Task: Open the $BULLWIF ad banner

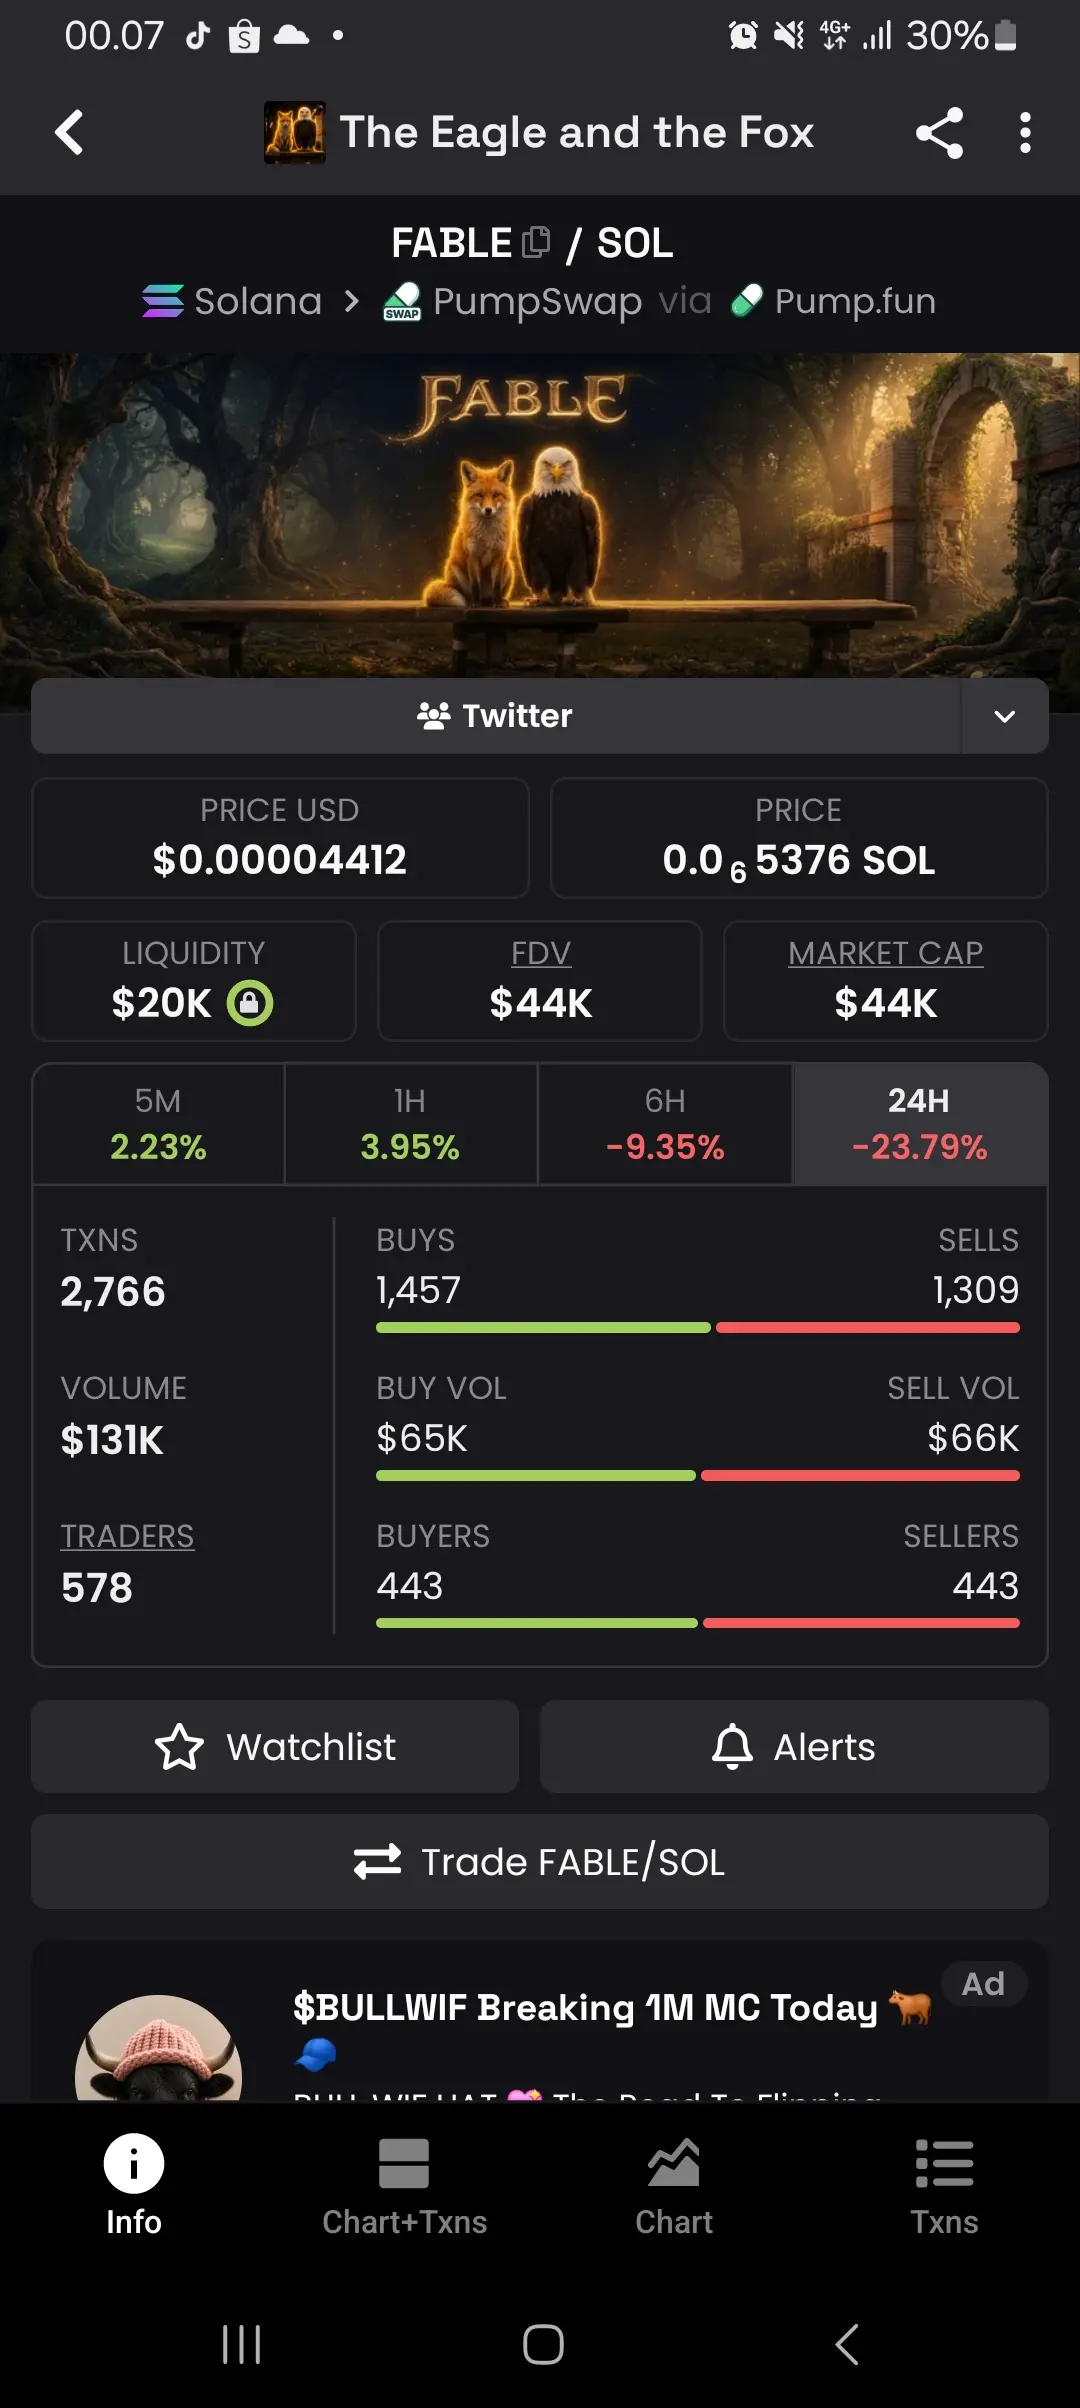Action: pos(540,2022)
